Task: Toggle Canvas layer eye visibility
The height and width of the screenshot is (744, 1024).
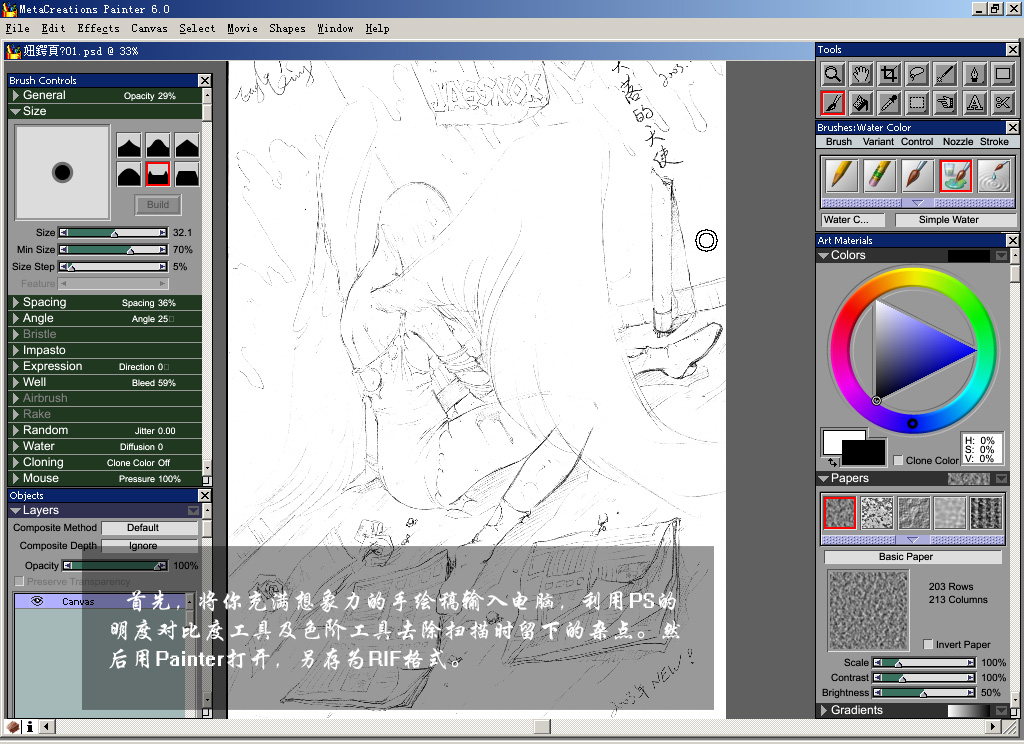Action: coord(37,601)
